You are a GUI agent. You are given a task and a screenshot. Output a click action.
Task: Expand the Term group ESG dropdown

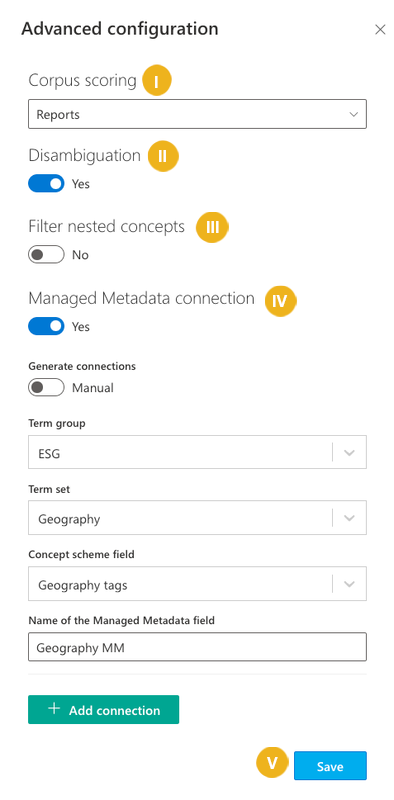point(197,452)
